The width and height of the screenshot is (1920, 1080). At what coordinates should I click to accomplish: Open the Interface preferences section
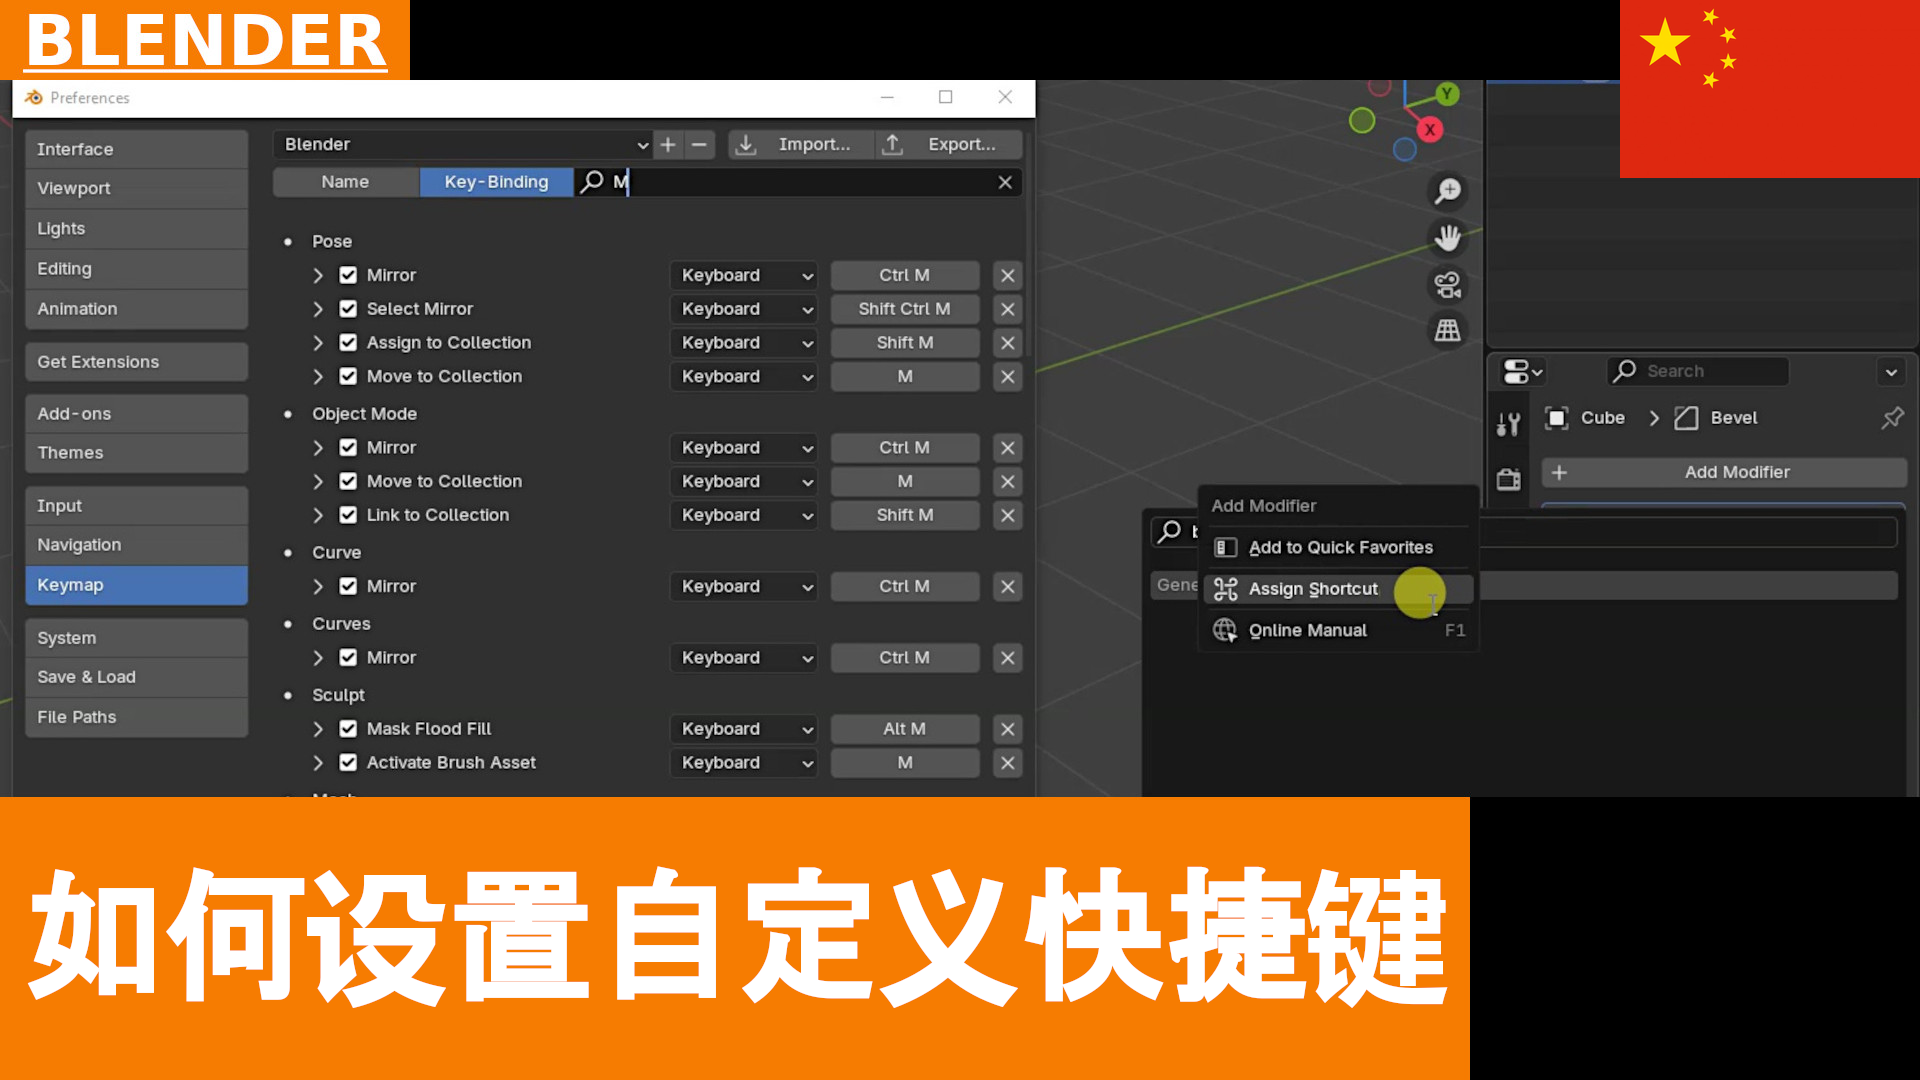click(x=136, y=149)
